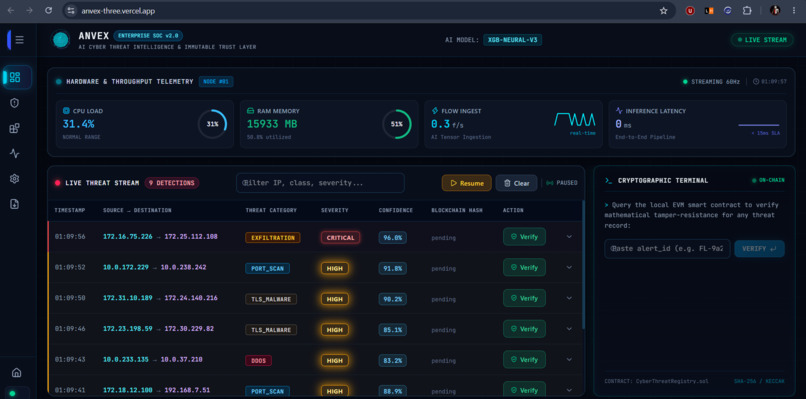
Task: Sort by TIMESTAMP column header
Action: (x=70, y=210)
